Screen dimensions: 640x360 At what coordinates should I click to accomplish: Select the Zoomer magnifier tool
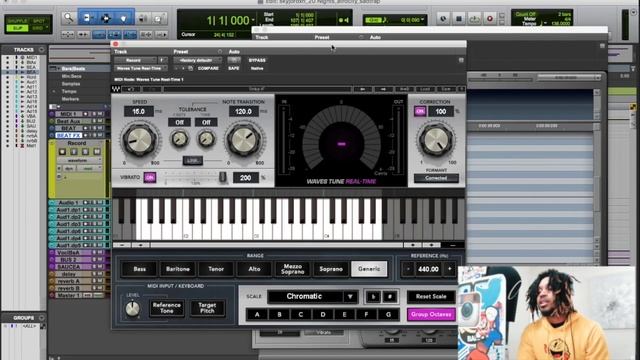pyautogui.click(x=69, y=18)
